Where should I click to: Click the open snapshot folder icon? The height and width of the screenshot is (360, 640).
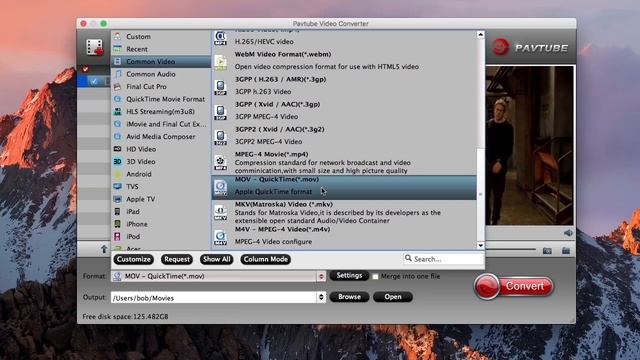[566, 251]
